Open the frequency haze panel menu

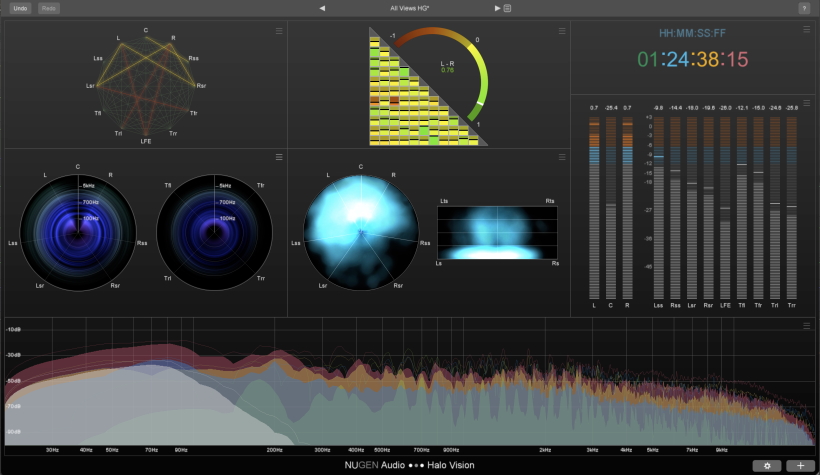(280, 157)
